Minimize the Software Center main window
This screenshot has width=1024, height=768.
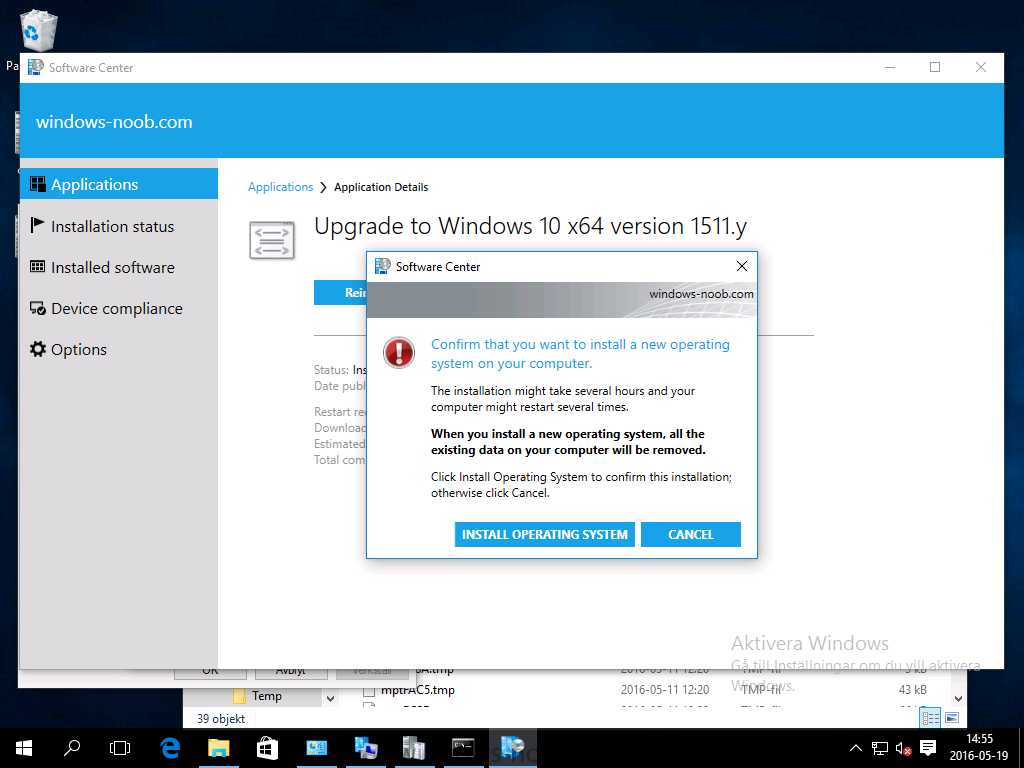pos(889,67)
